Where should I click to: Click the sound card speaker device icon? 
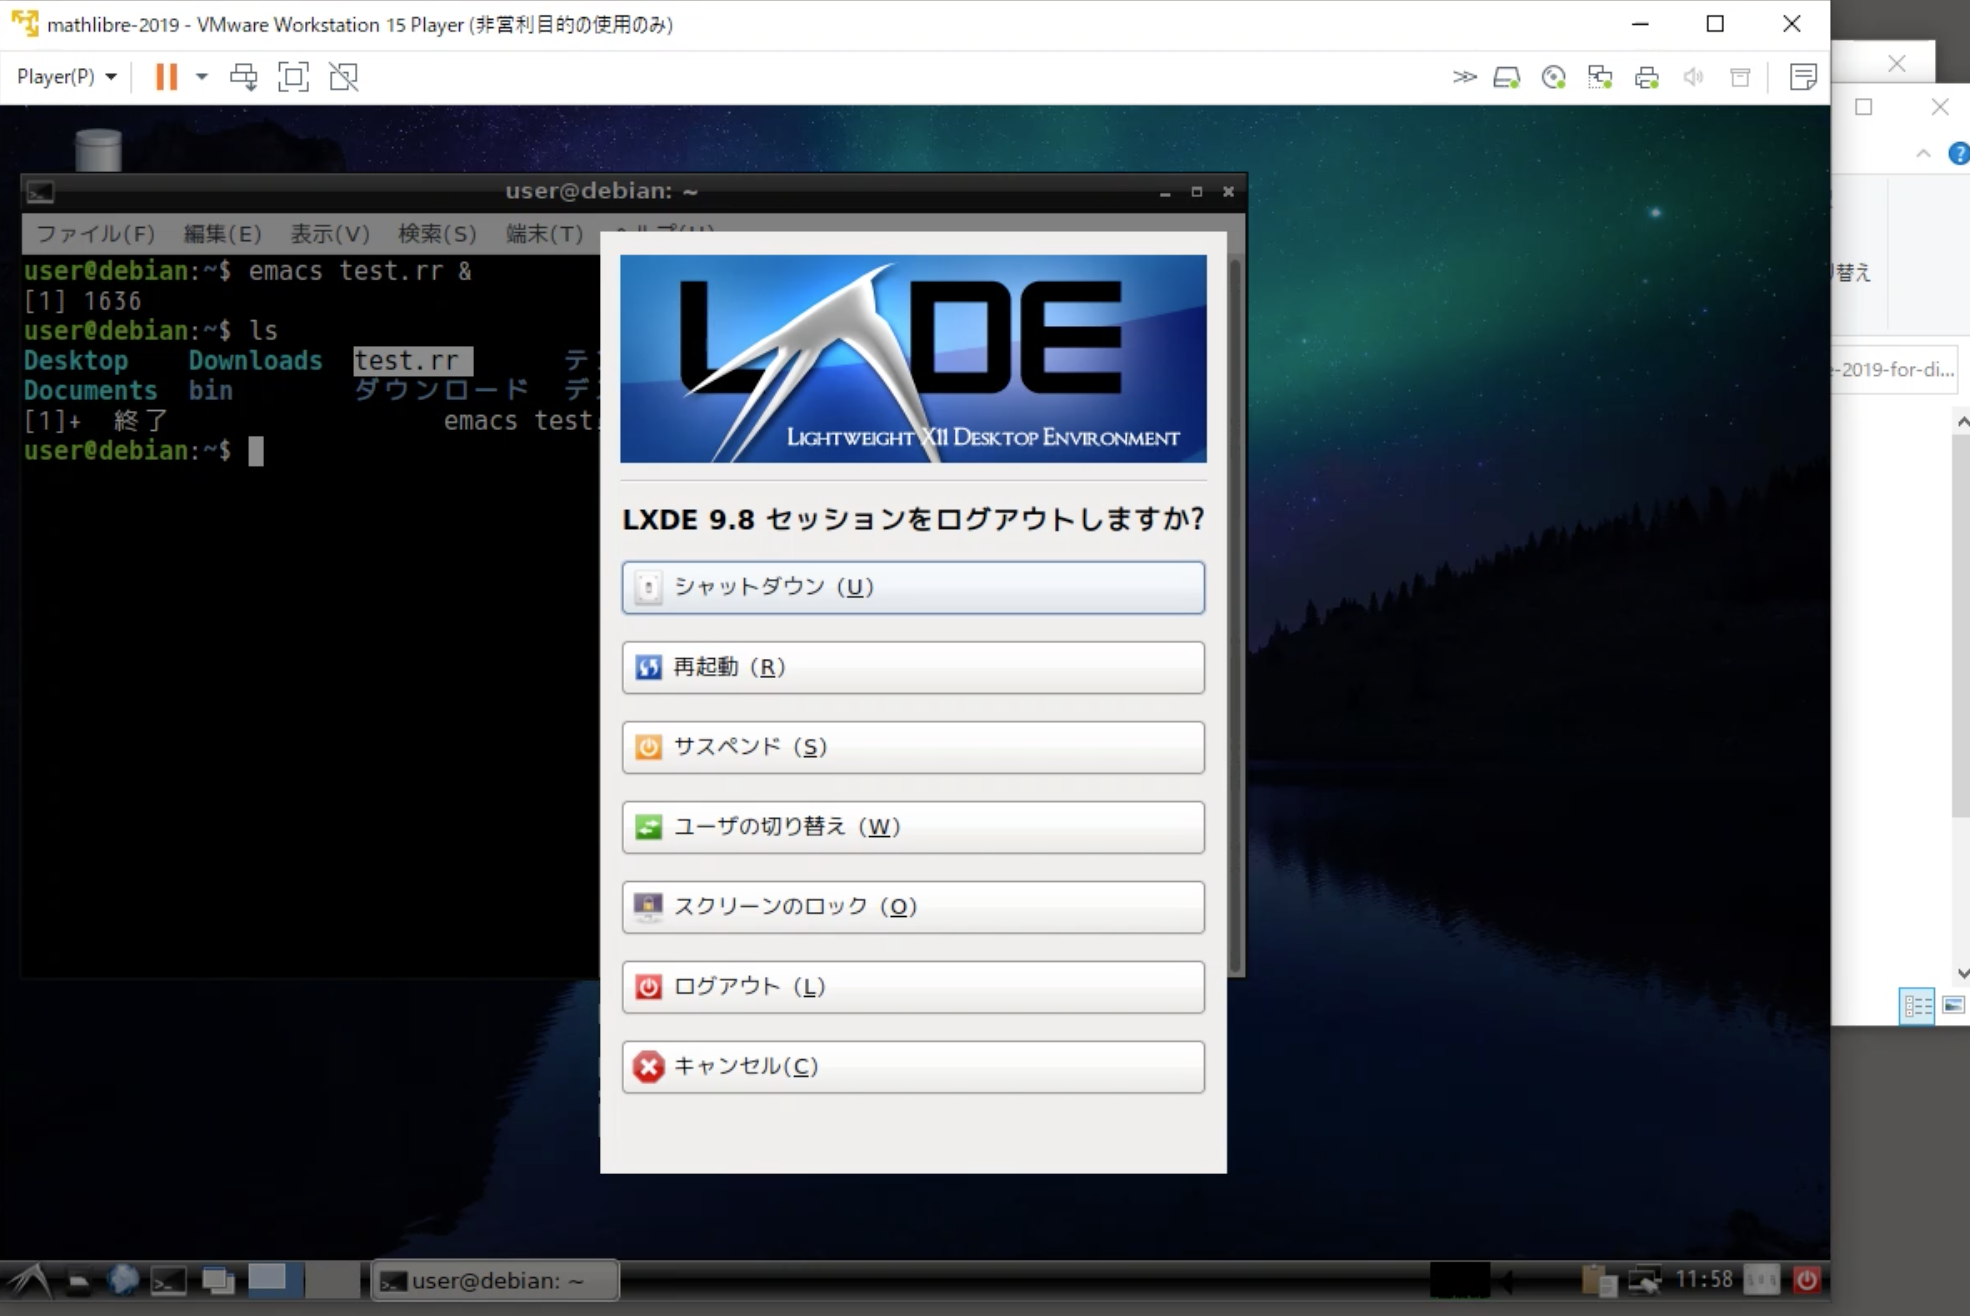coord(1693,76)
